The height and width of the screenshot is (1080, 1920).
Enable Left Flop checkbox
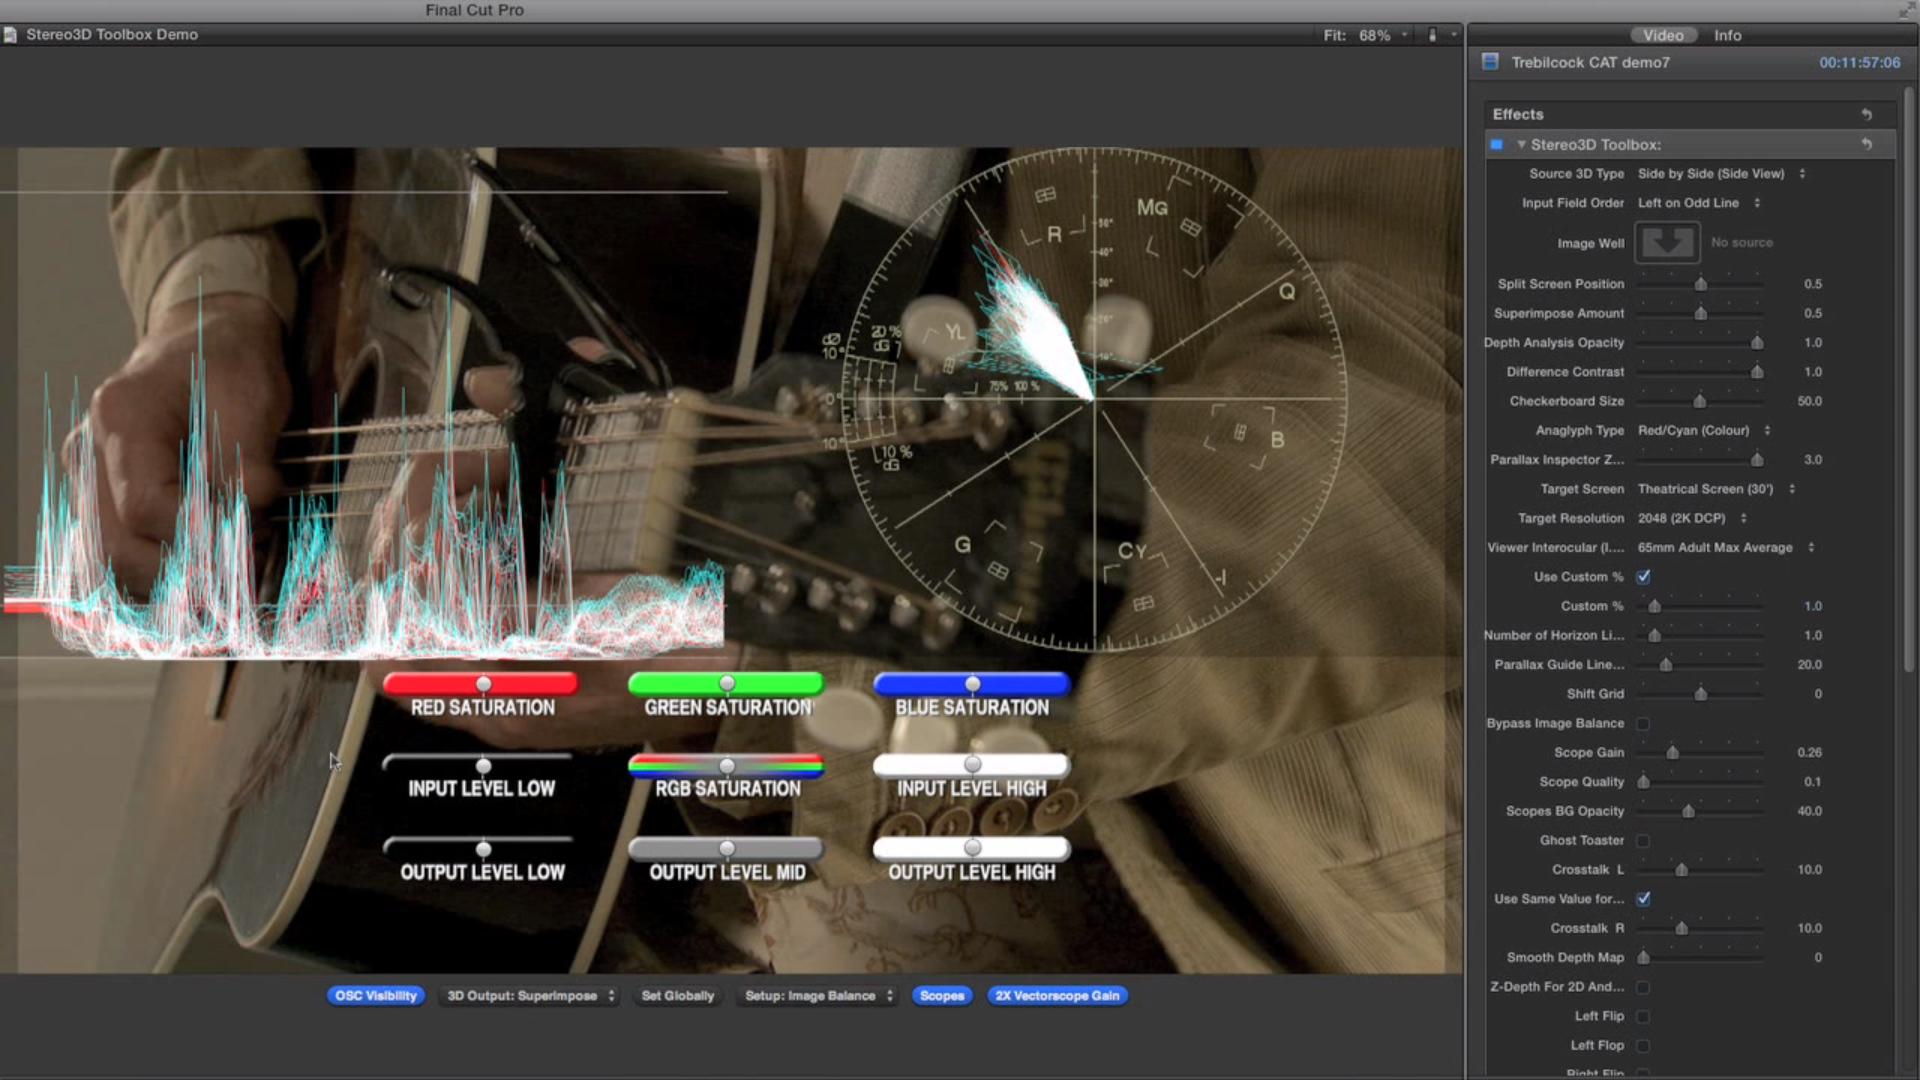pyautogui.click(x=1643, y=1046)
